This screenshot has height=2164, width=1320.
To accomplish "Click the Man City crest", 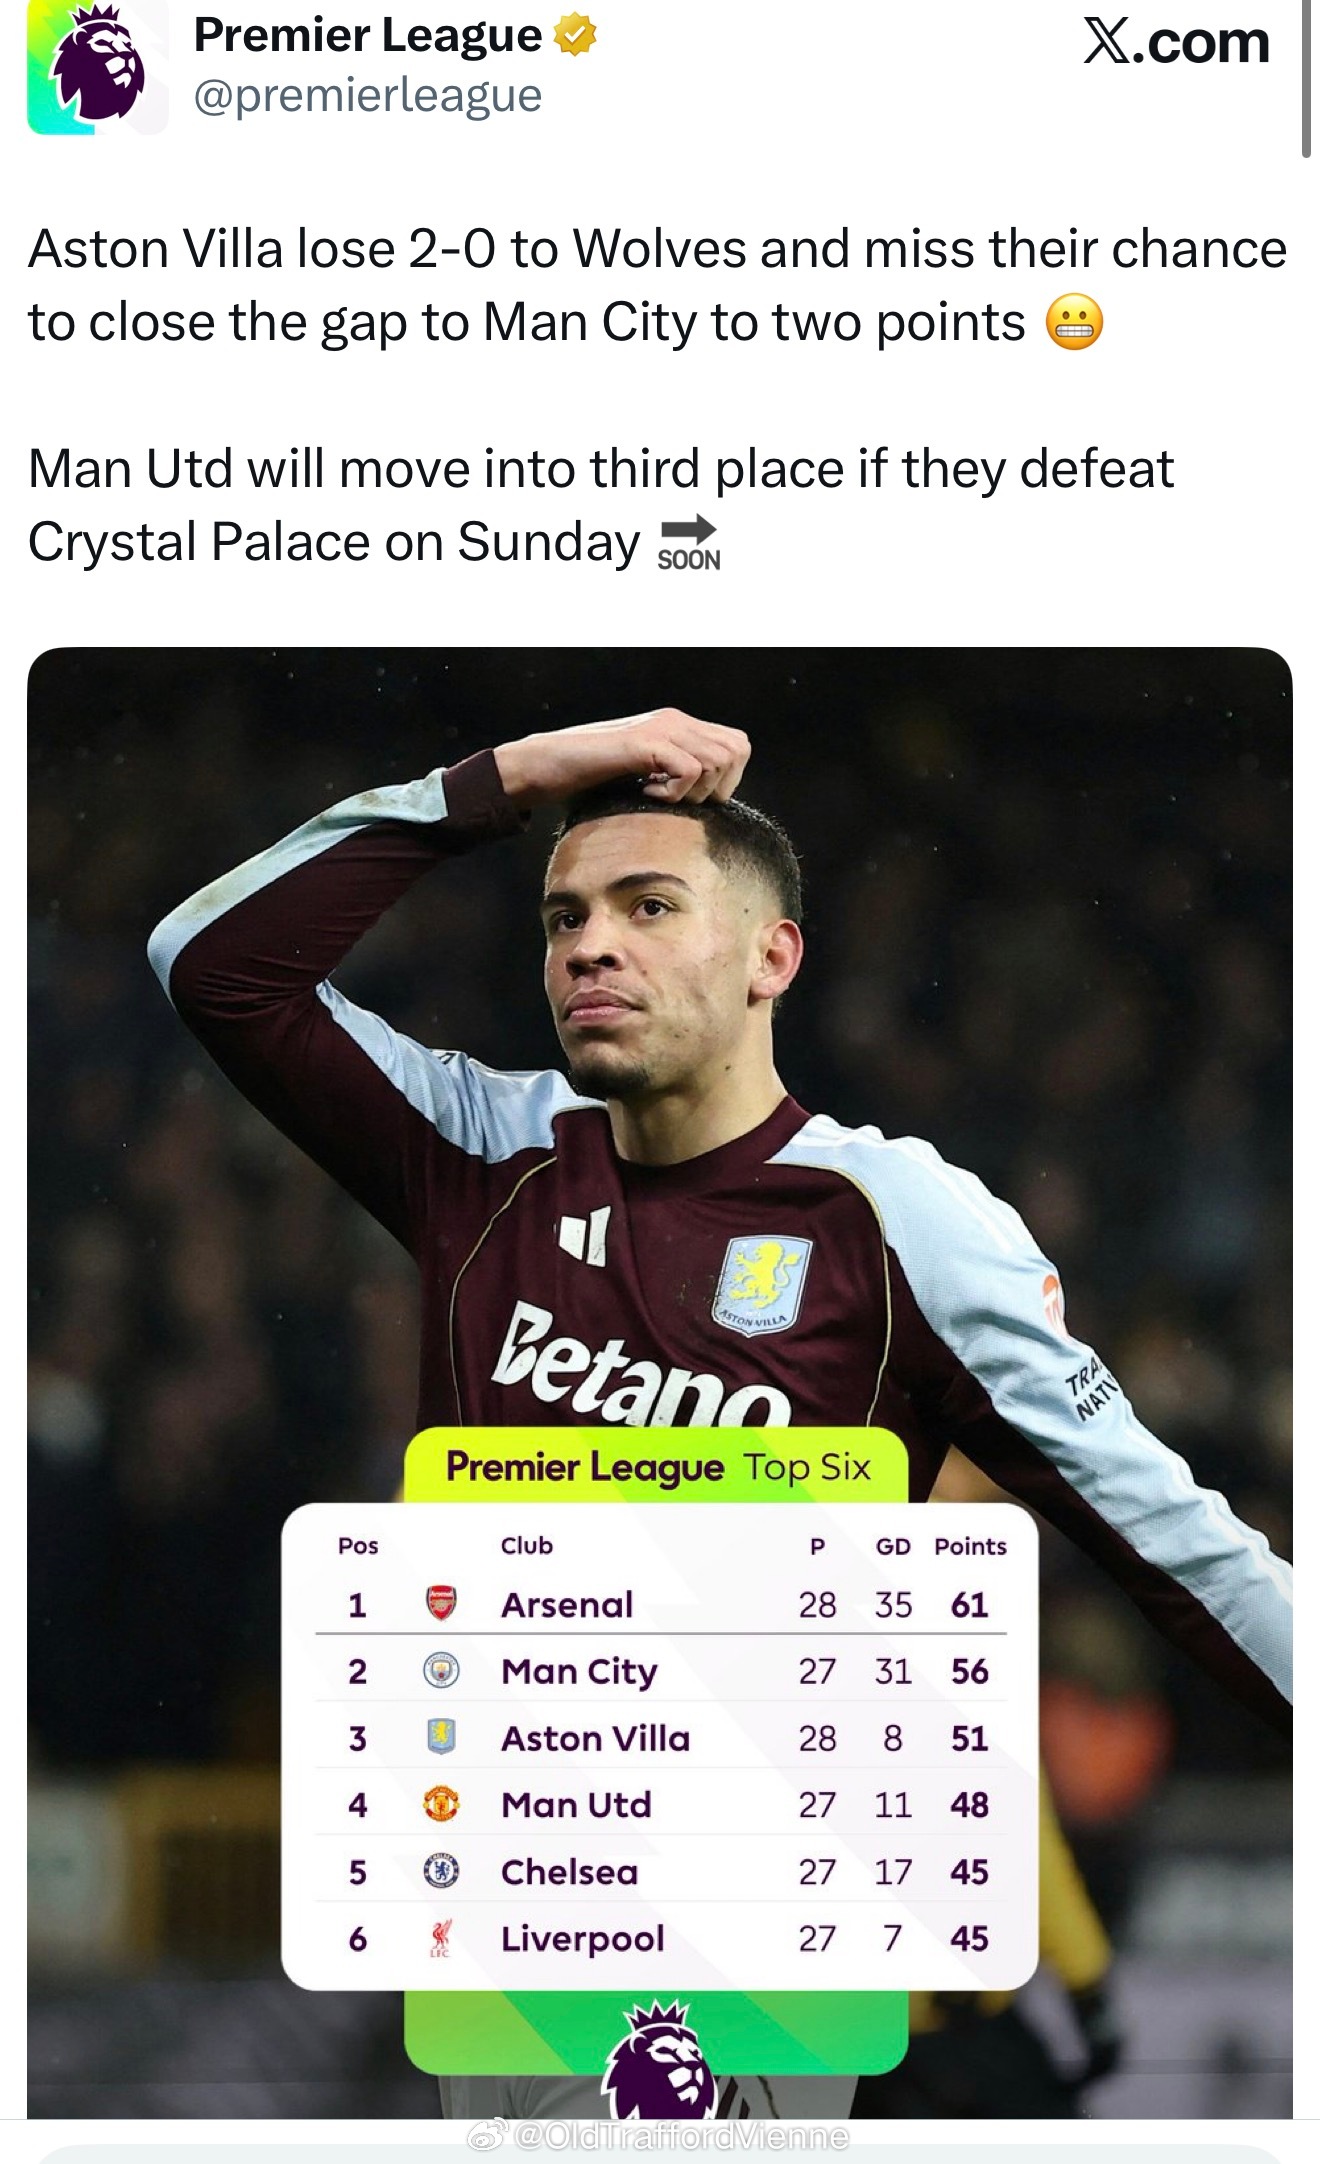I will pos(441,1670).
